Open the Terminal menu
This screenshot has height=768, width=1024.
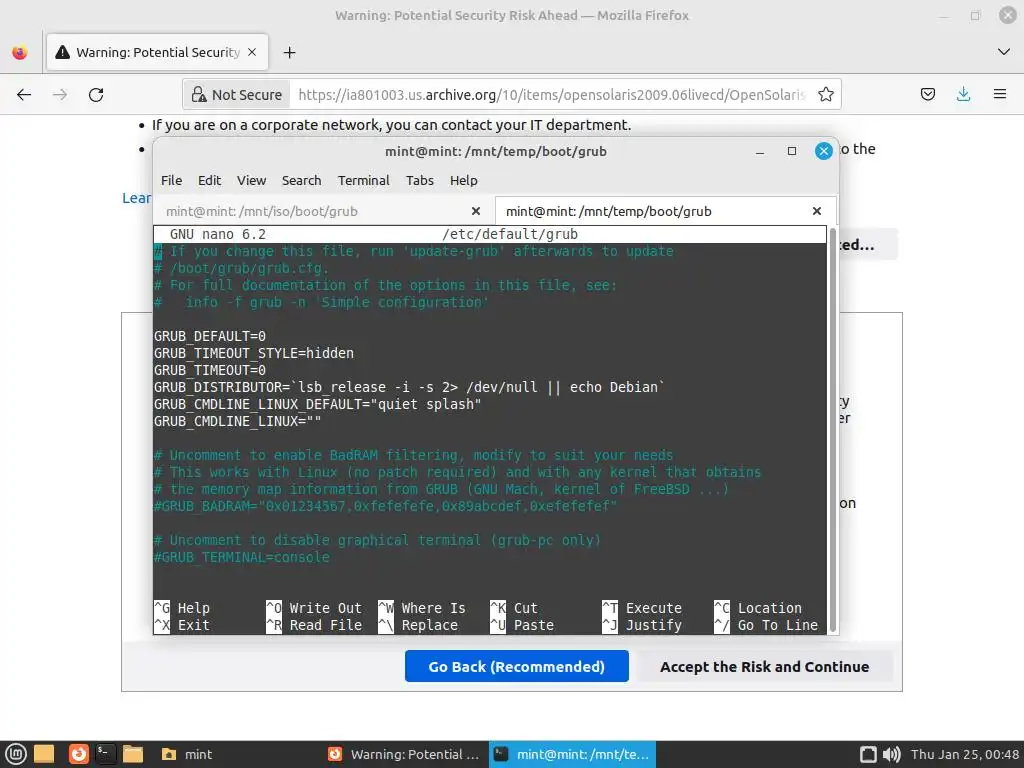(x=363, y=180)
